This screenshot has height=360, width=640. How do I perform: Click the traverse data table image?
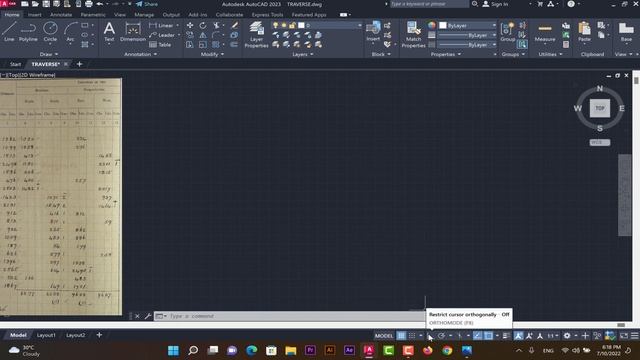pos(61,197)
